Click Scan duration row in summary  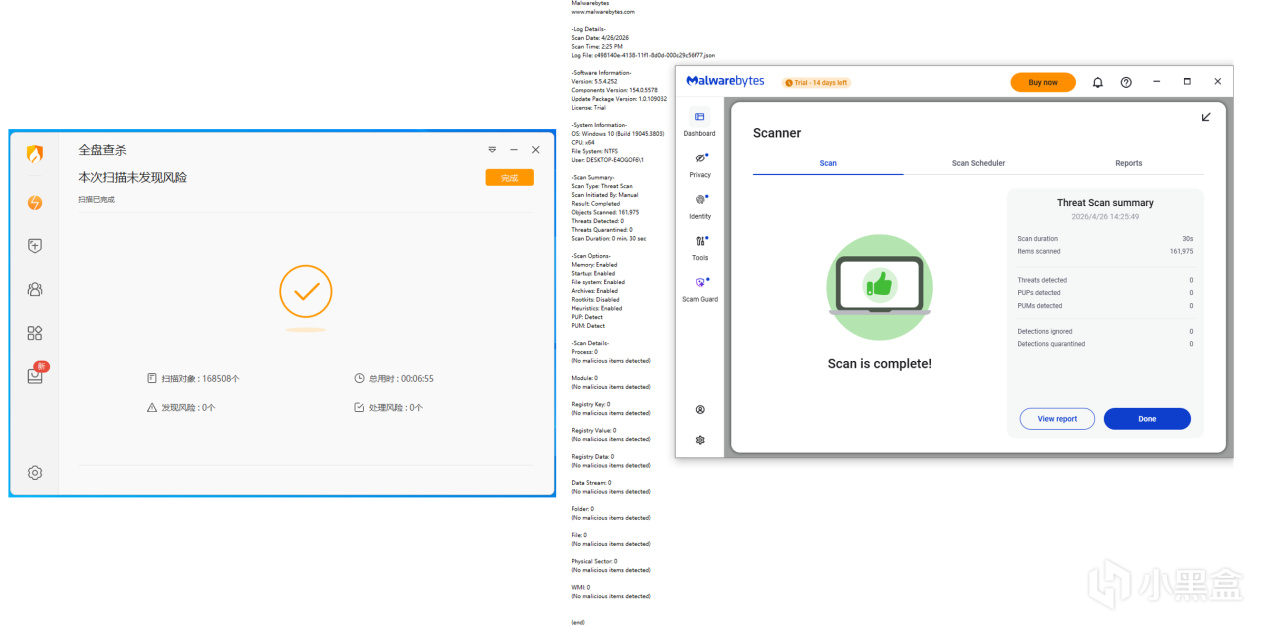click(1105, 239)
